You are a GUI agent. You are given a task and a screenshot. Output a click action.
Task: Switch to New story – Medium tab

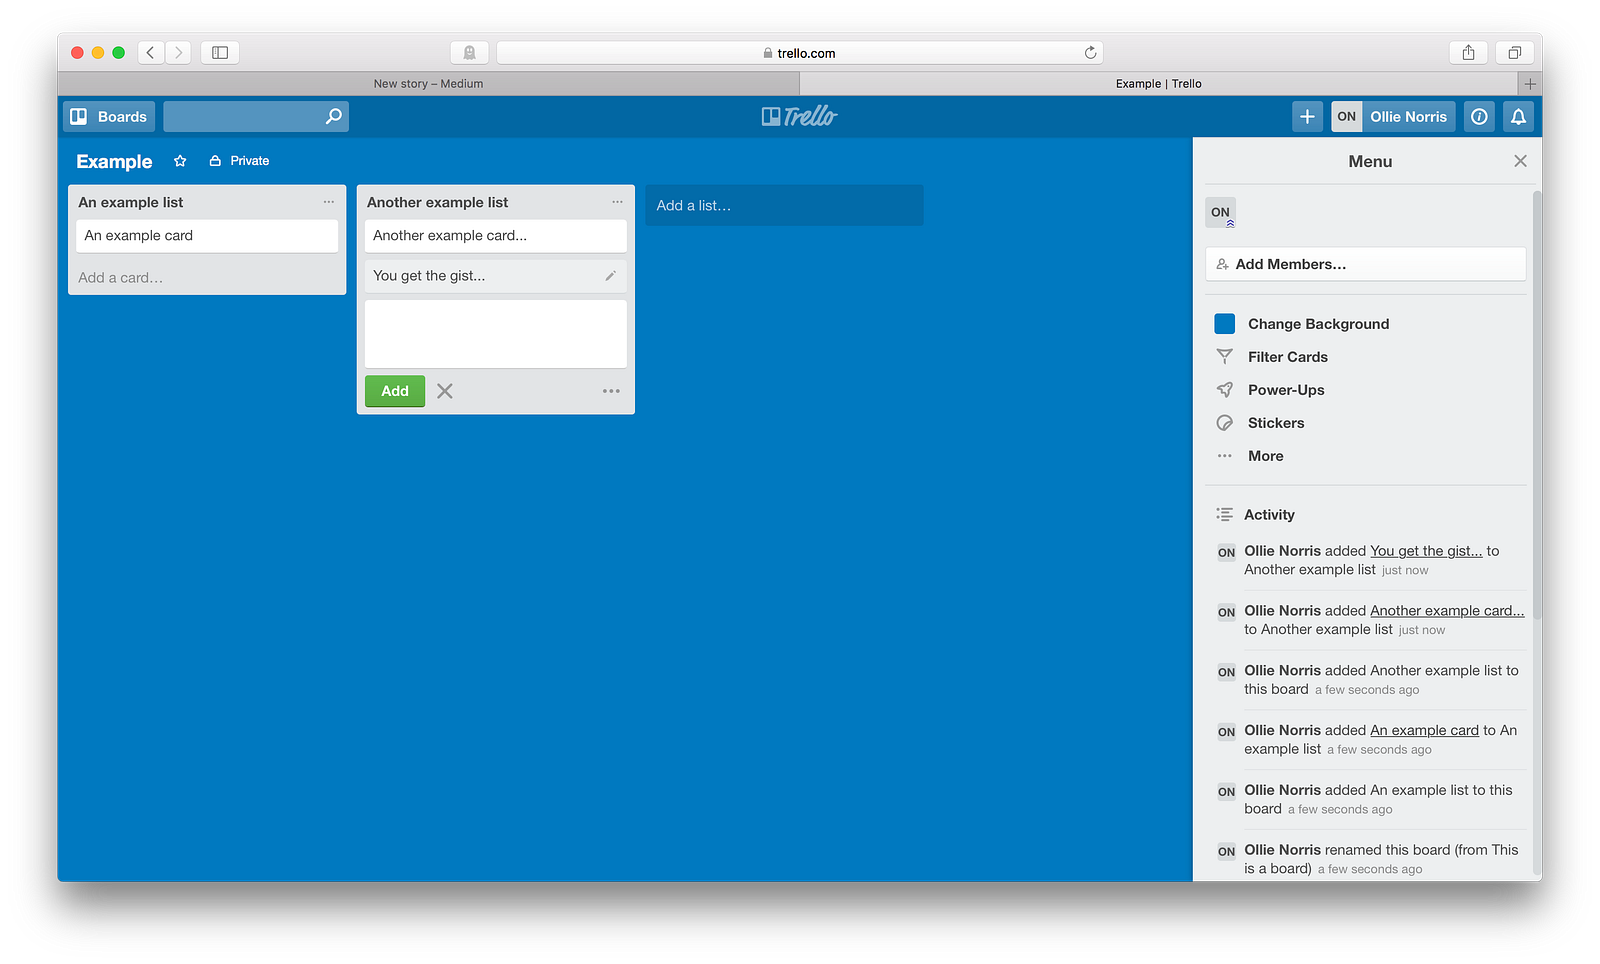click(428, 84)
